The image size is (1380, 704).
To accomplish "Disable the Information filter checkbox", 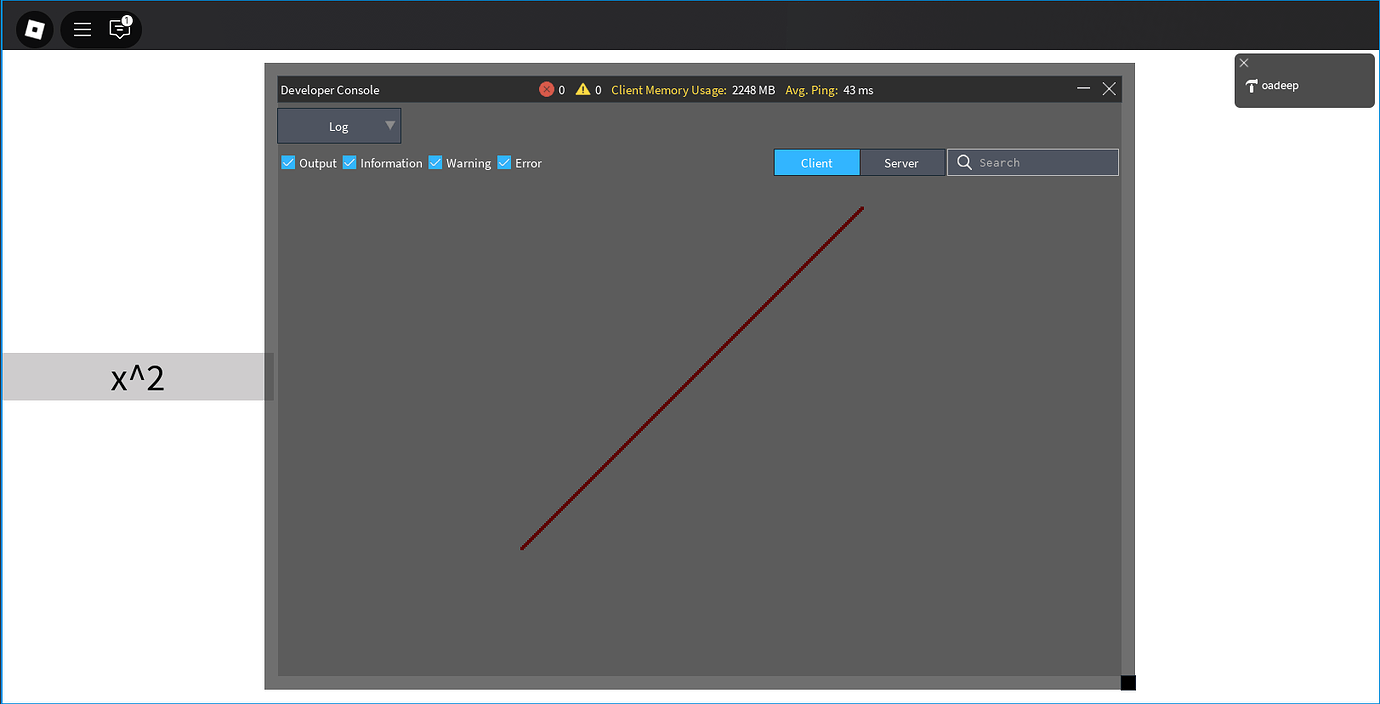I will click(349, 162).
